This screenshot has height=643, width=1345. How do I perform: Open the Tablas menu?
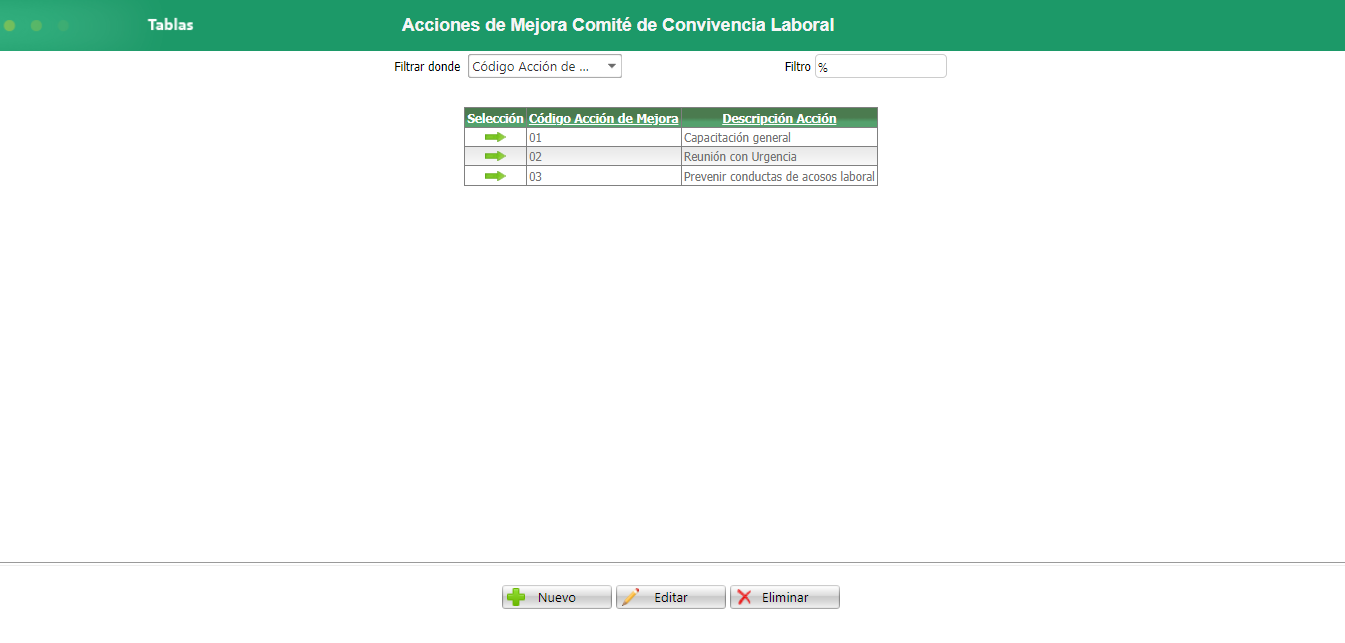coord(169,25)
